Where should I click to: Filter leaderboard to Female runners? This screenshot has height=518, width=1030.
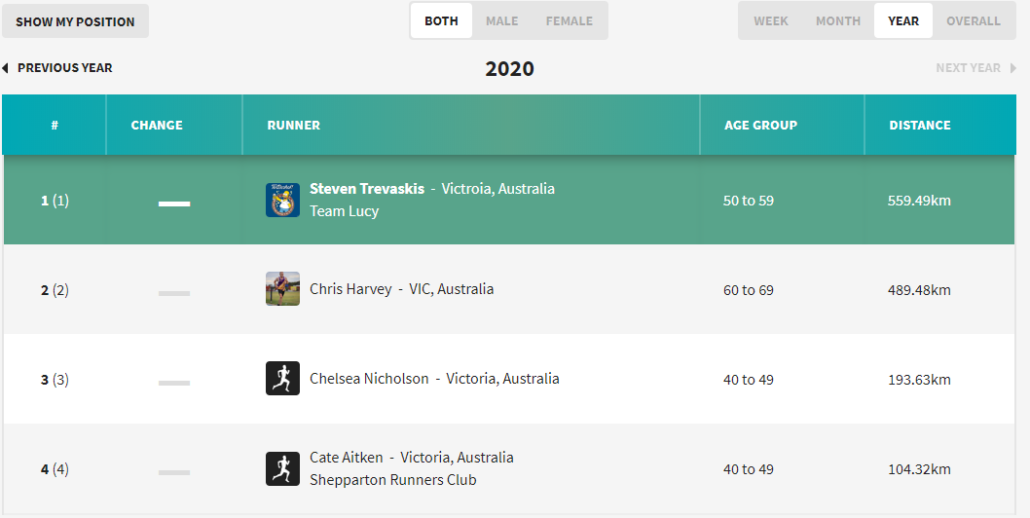[x=569, y=21]
